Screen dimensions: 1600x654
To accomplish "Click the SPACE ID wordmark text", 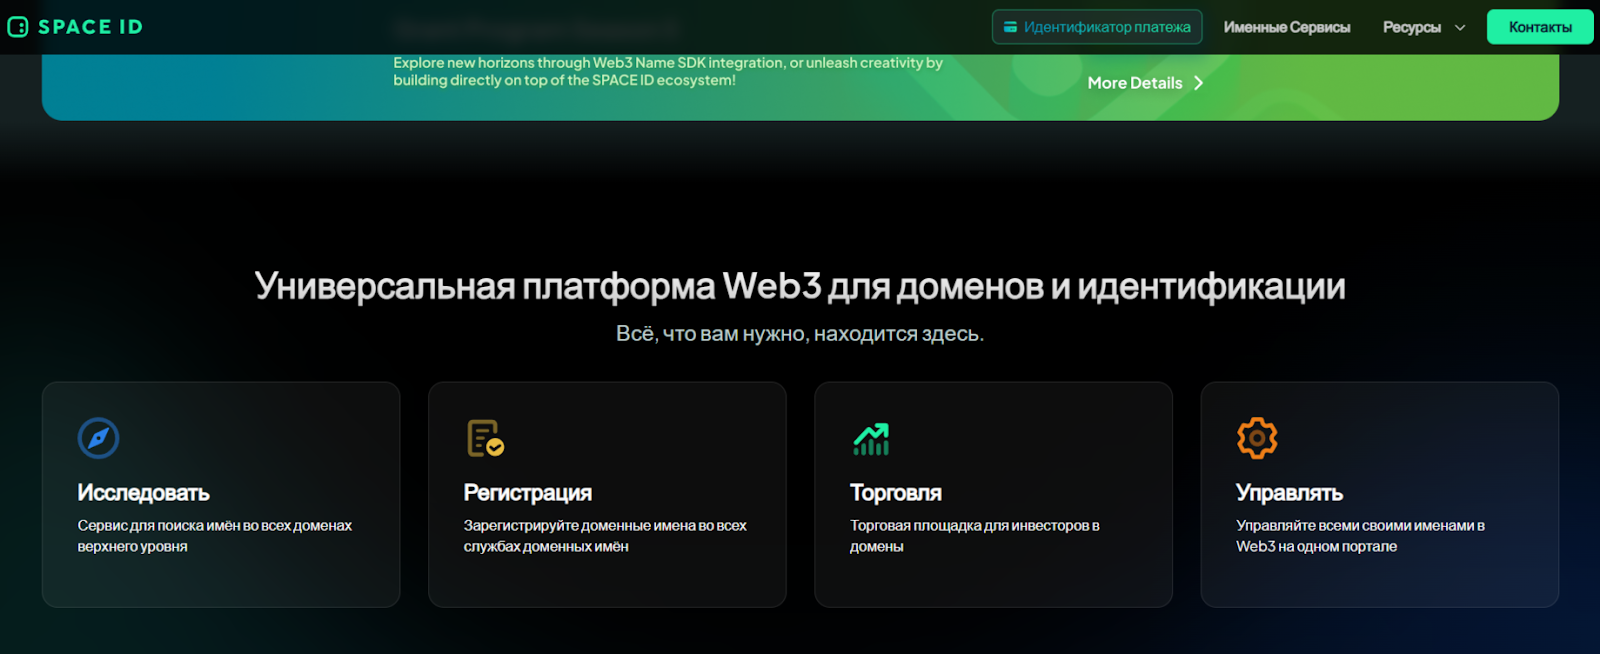I will click(90, 27).
